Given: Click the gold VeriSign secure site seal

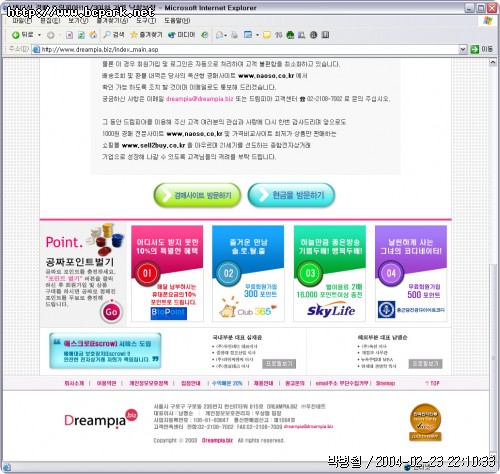Looking at the screenshot, I should 425,422.
